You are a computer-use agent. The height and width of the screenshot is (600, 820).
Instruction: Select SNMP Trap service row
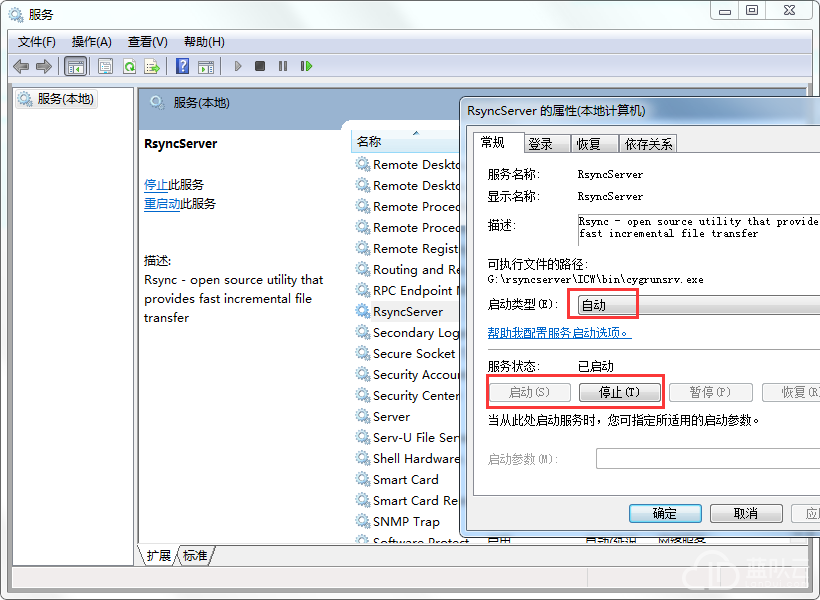tap(407, 521)
